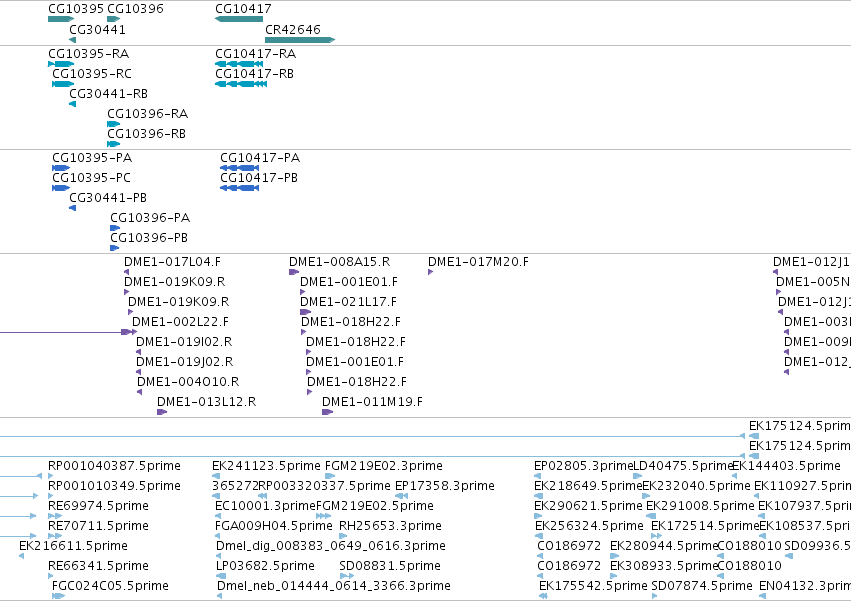Select the FGA009H04.5prime EST label
This screenshot has height=601, width=851.
coord(274,527)
